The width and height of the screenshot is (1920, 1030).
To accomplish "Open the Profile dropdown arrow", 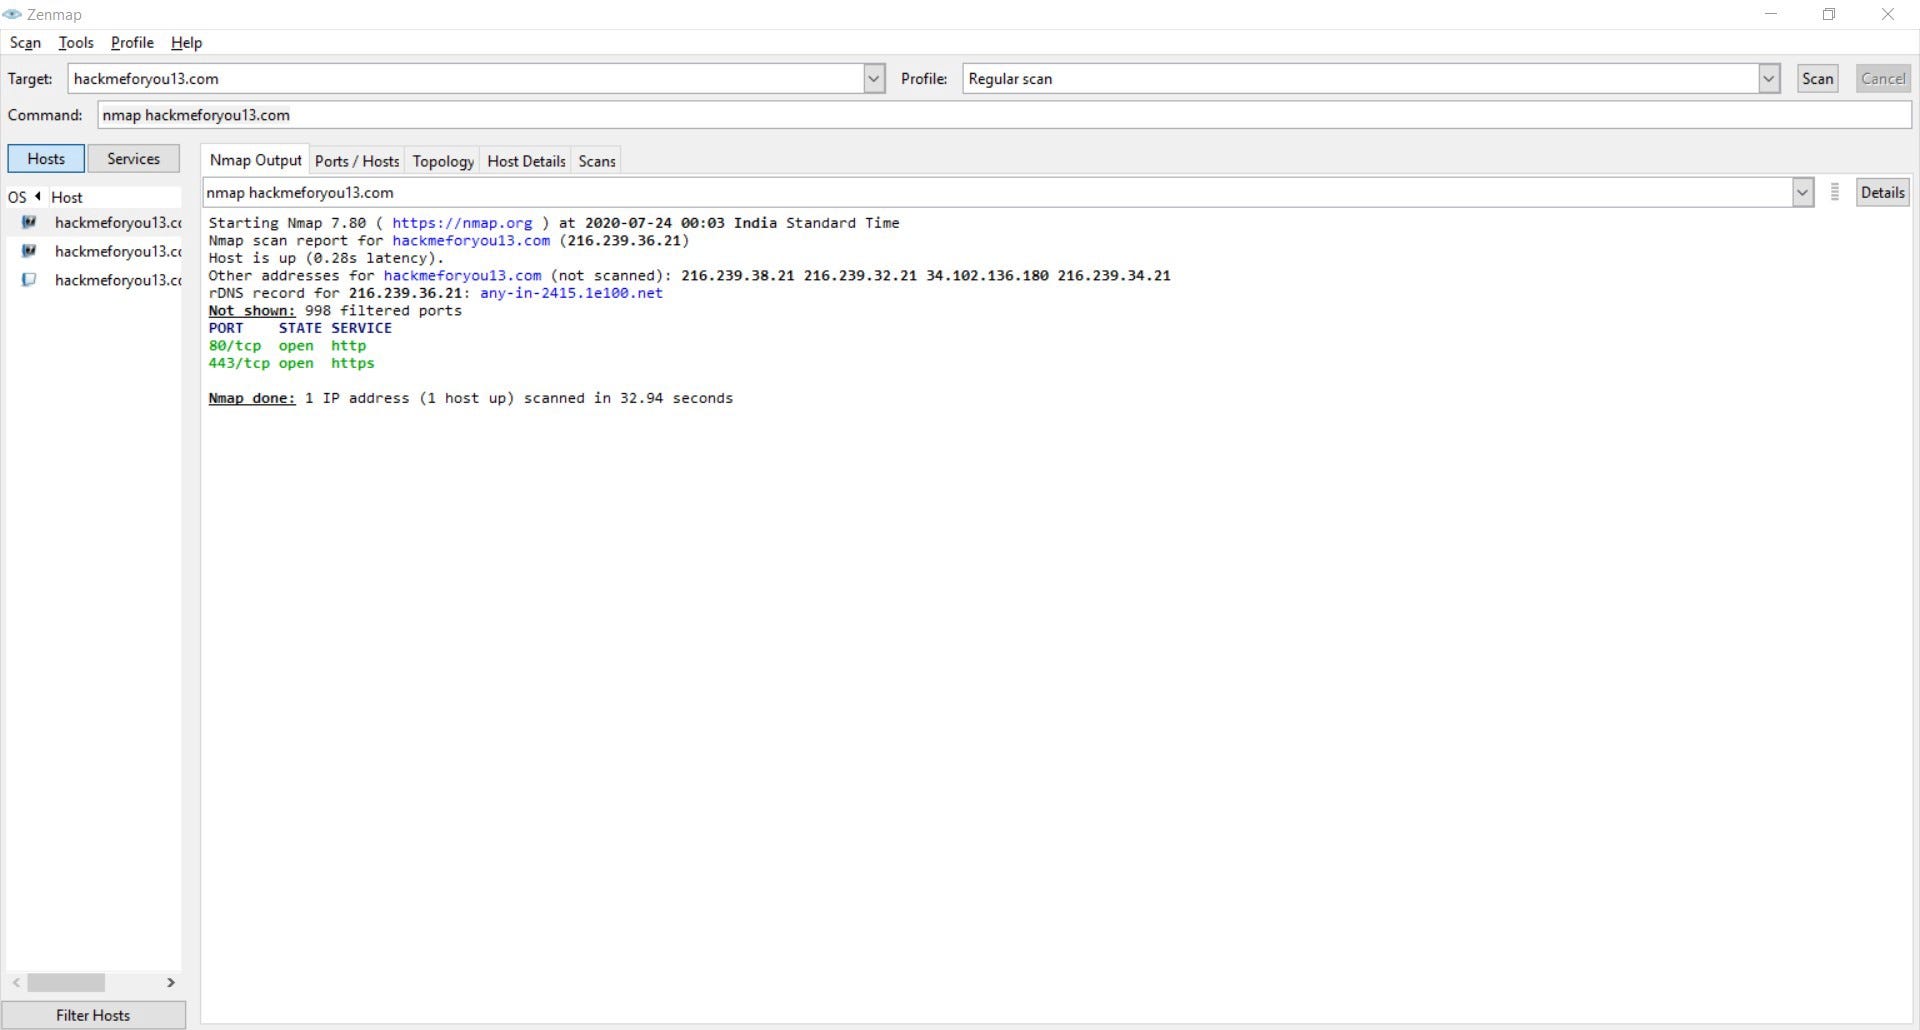I will coord(1768,78).
